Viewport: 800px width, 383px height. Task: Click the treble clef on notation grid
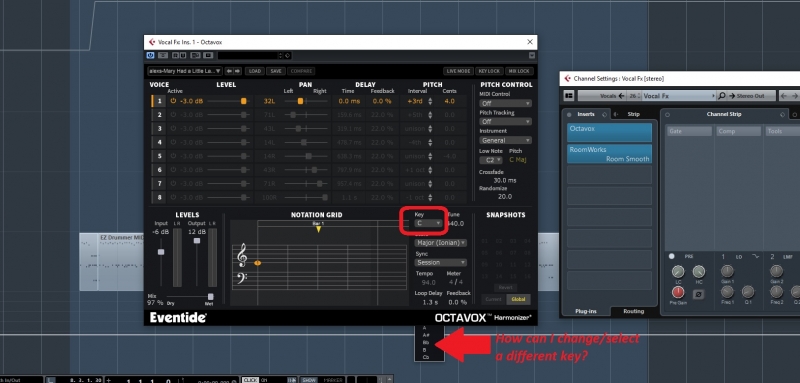tap(242, 255)
